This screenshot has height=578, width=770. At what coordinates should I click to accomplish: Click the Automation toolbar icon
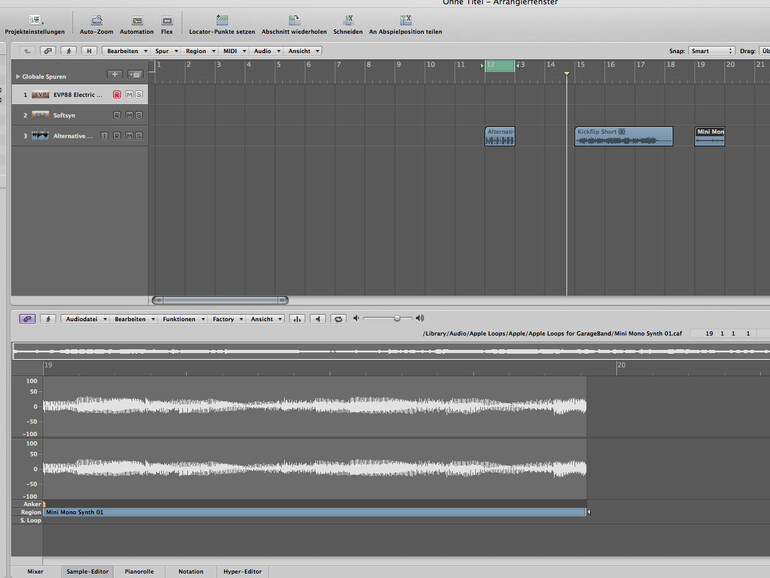136,20
